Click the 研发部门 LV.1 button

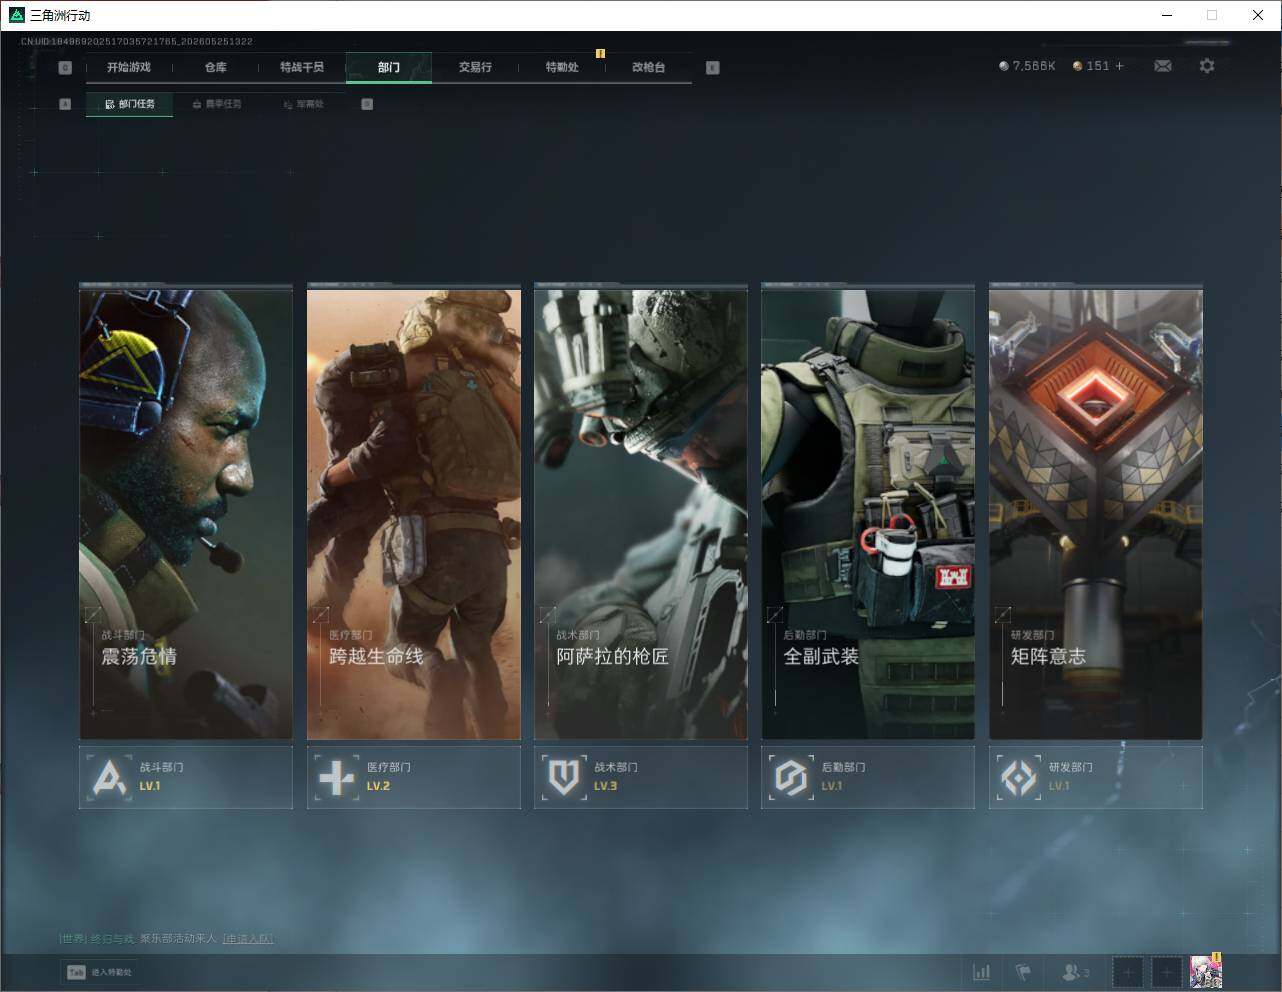[x=1096, y=777]
